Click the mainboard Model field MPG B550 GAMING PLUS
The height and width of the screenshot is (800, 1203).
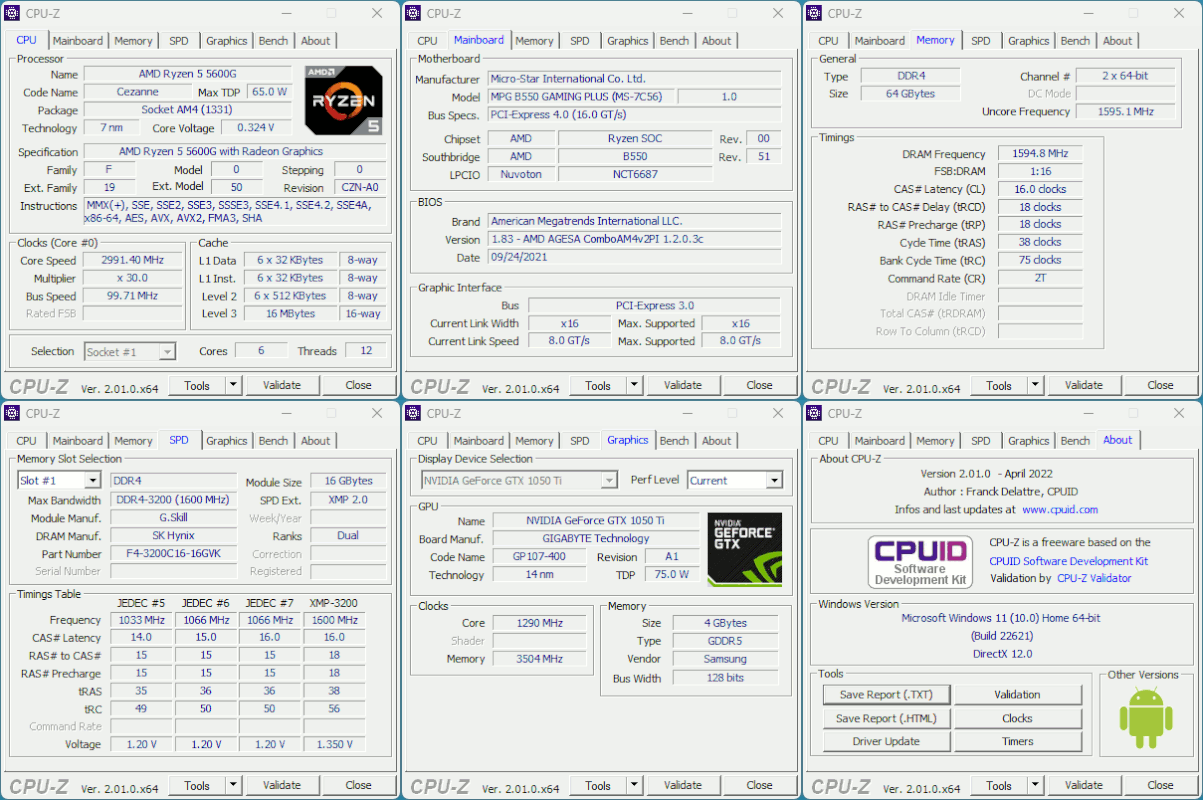pyautogui.click(x=582, y=97)
